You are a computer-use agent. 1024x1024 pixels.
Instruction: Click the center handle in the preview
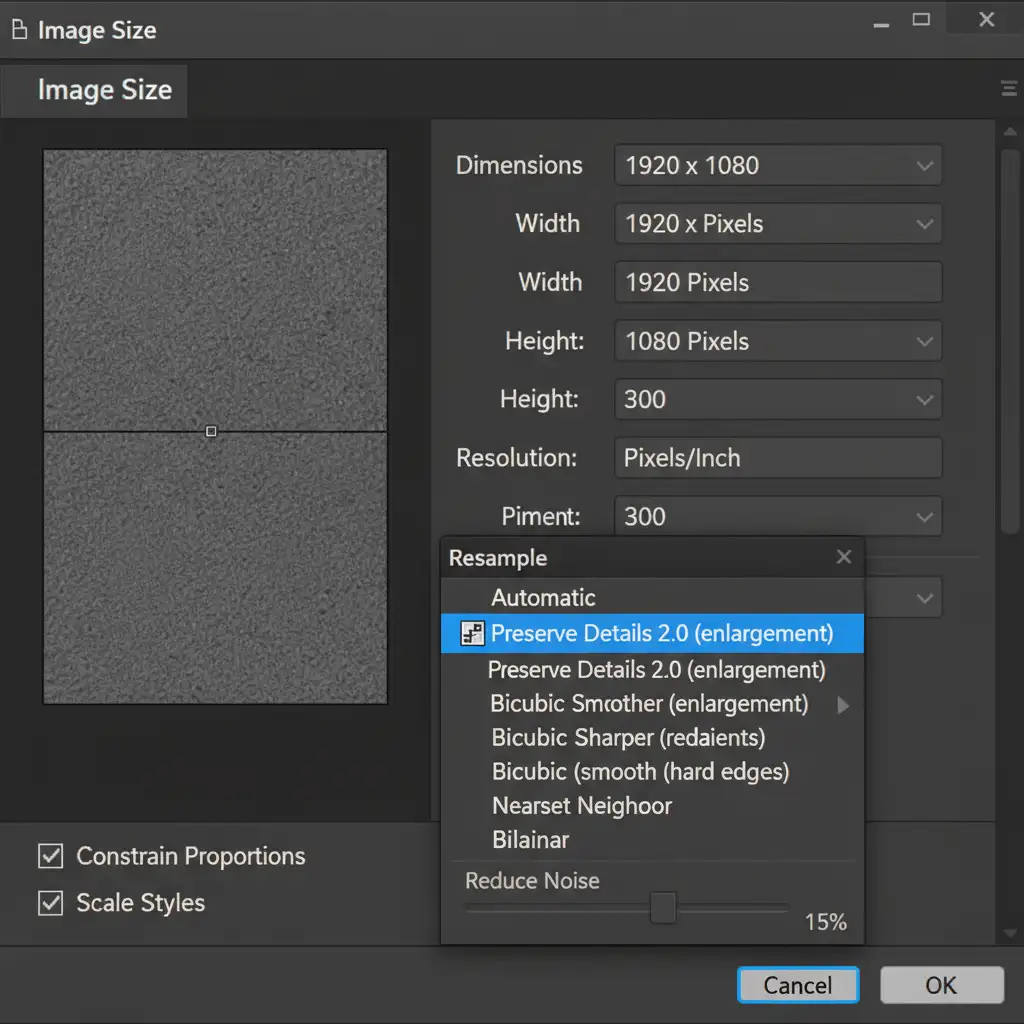point(211,431)
